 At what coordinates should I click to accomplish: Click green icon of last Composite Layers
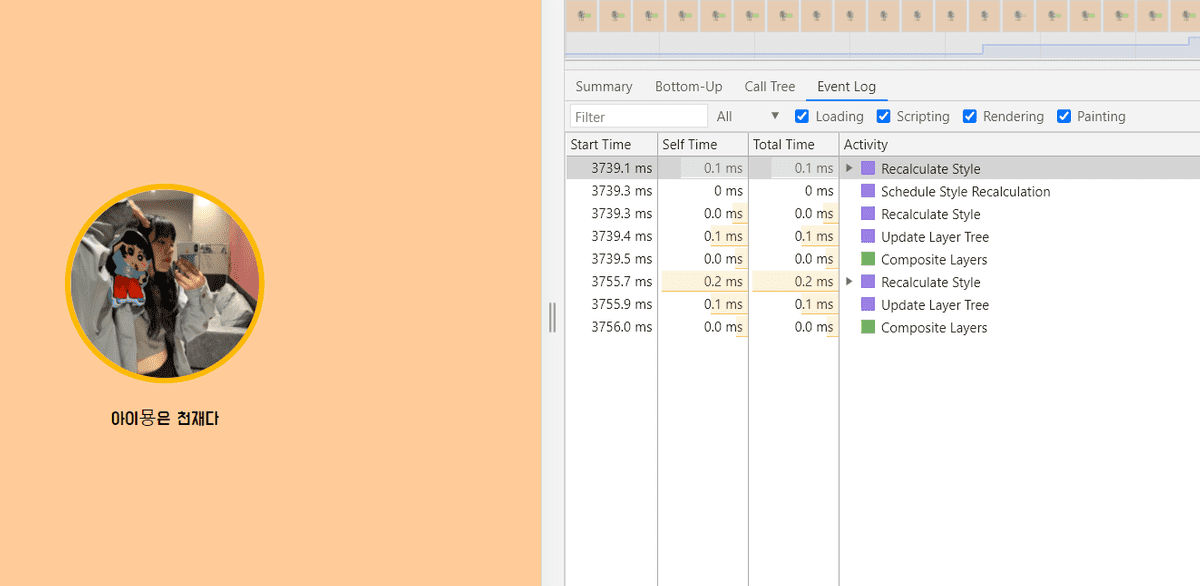[x=867, y=327]
